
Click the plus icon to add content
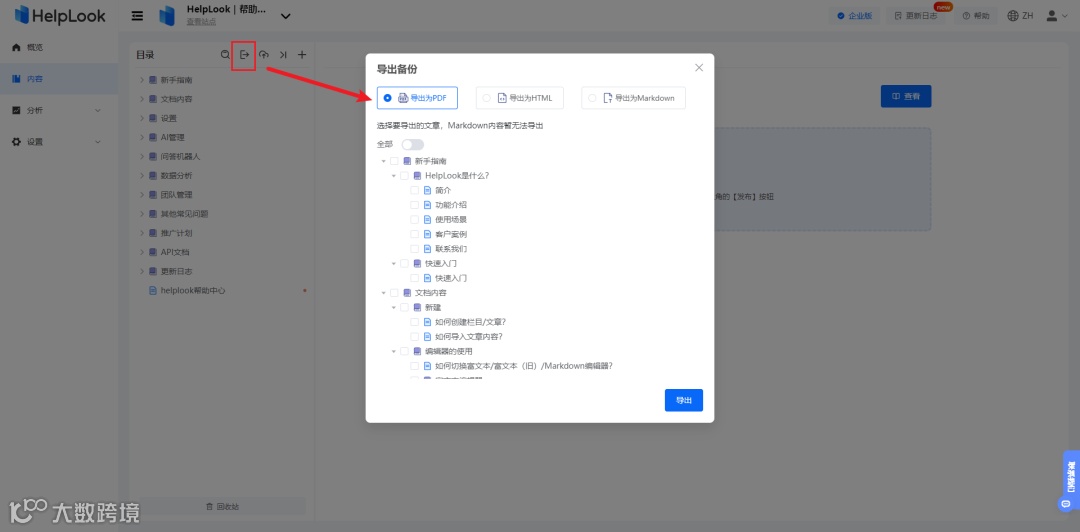click(x=302, y=54)
